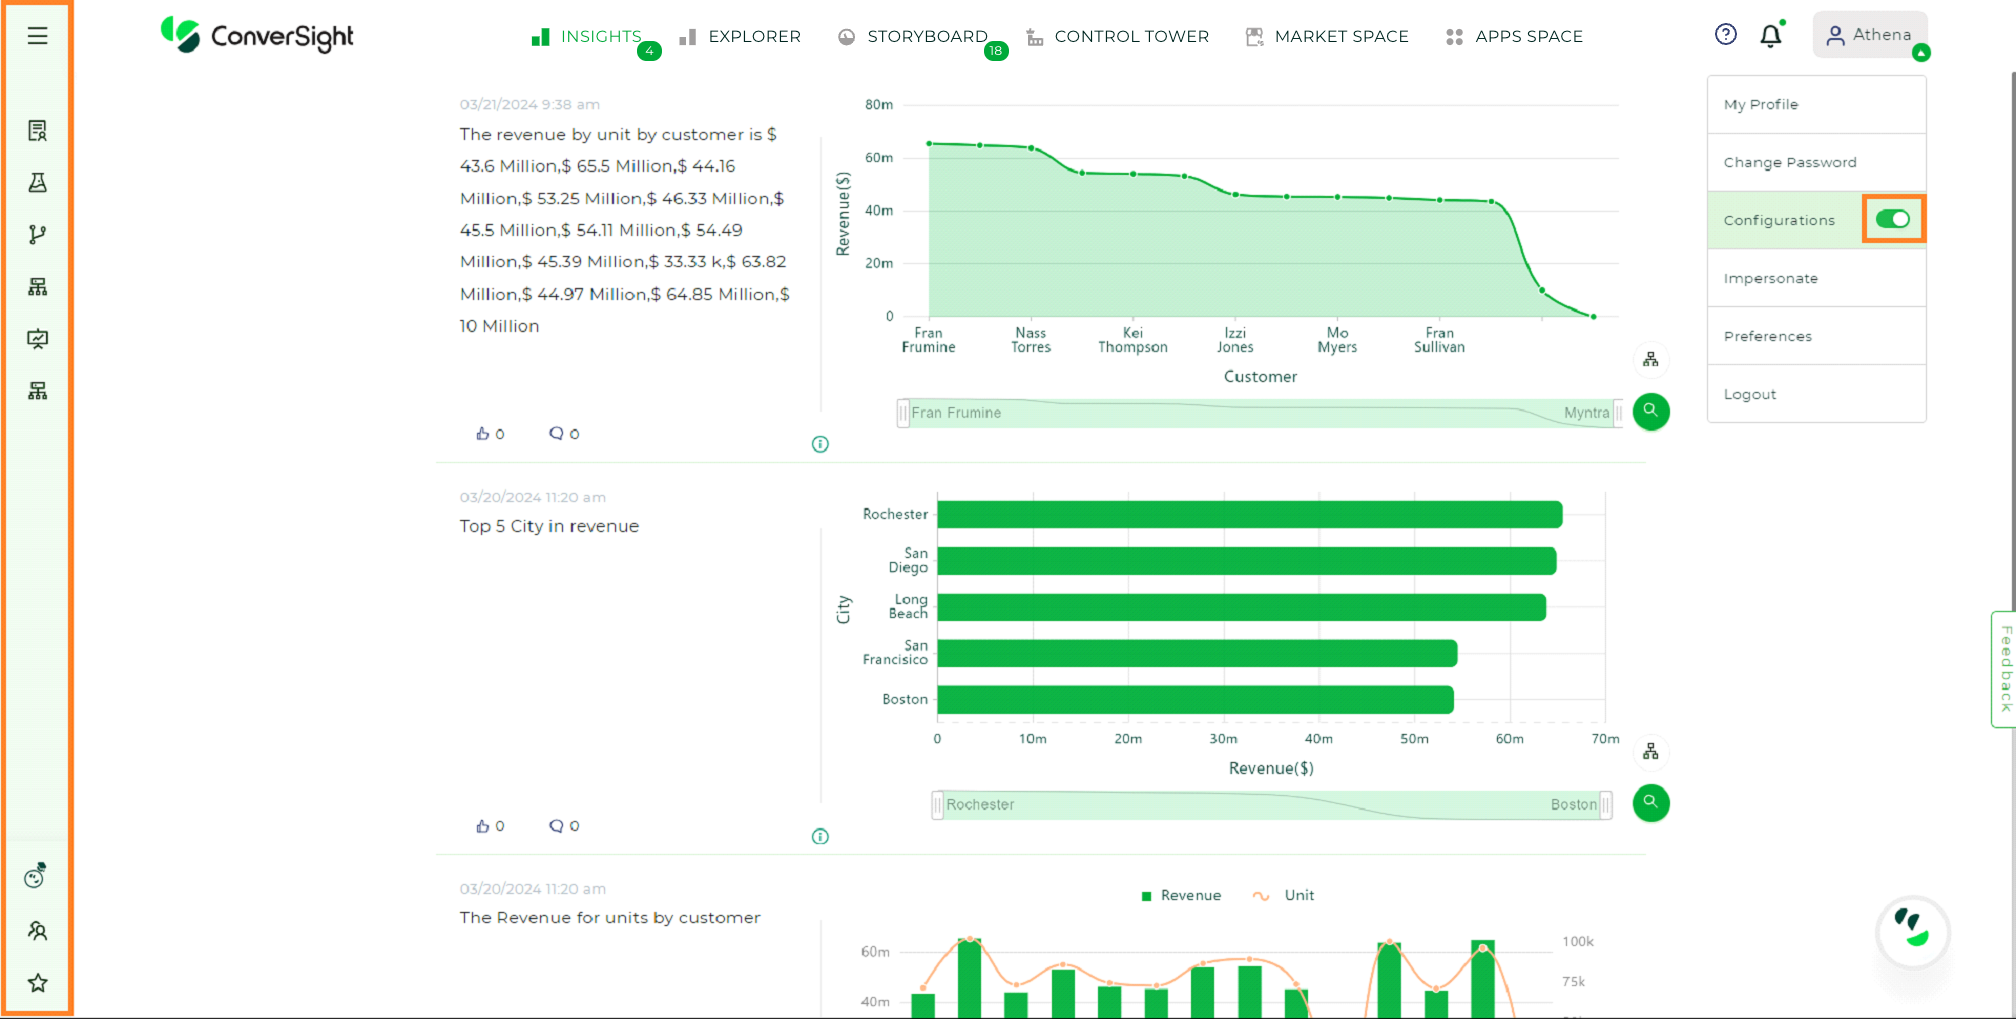Switch to the Explorer tab
Image resolution: width=2016 pixels, height=1019 pixels.
click(740, 37)
